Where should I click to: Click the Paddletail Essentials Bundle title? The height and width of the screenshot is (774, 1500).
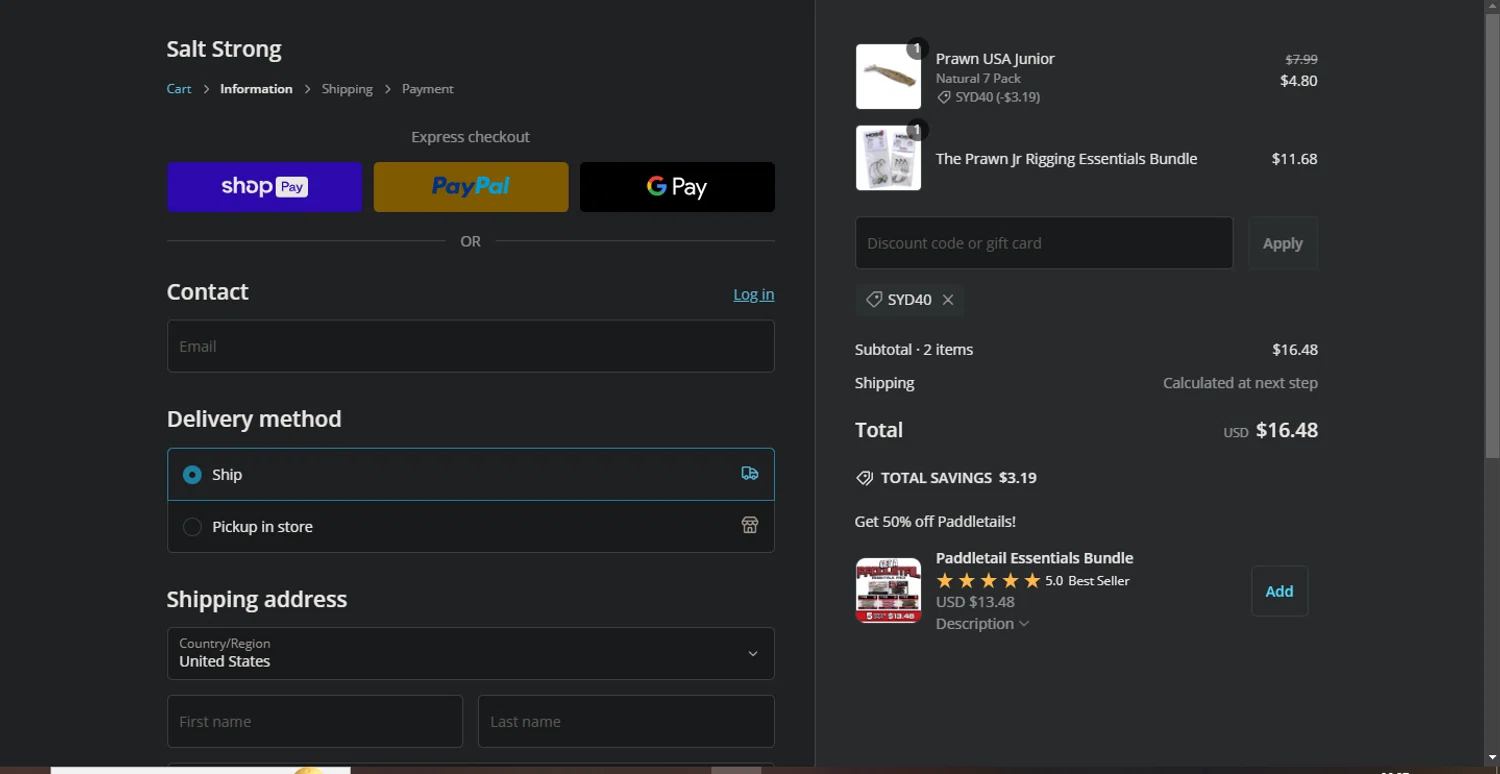click(x=1034, y=558)
